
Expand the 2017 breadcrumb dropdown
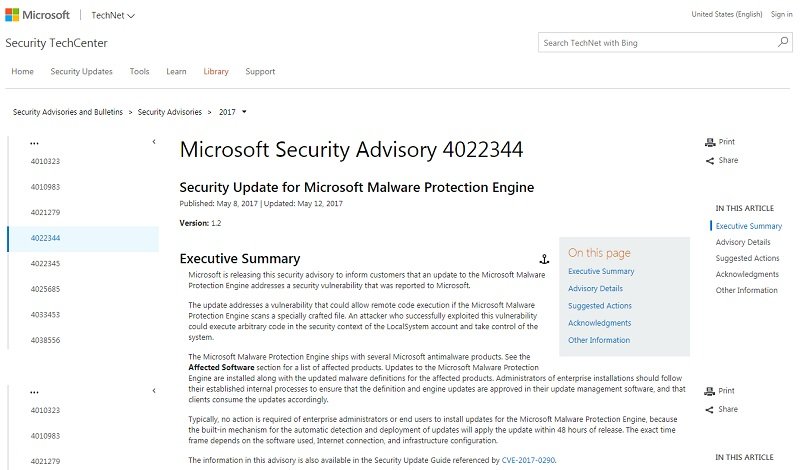click(x=244, y=112)
